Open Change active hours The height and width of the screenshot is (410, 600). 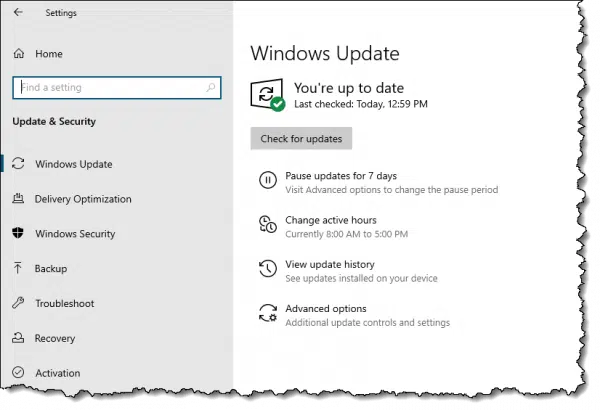point(331,221)
